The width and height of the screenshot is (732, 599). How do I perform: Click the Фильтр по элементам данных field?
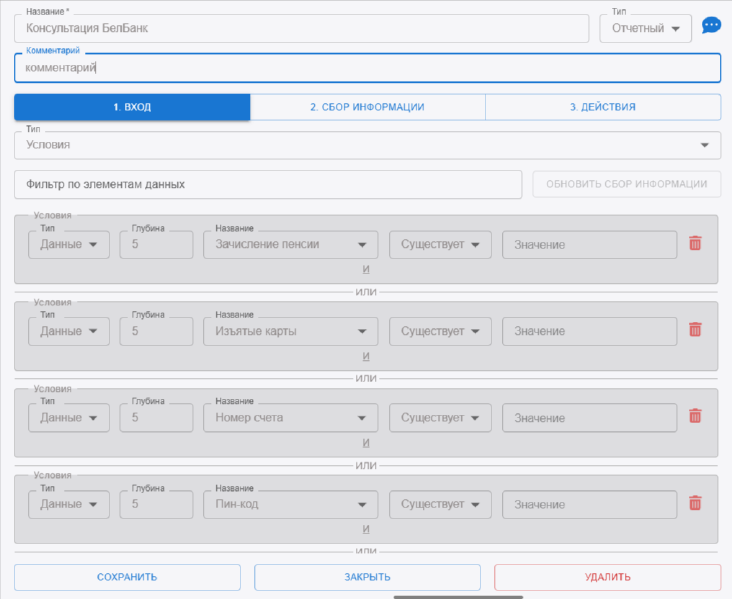268,185
